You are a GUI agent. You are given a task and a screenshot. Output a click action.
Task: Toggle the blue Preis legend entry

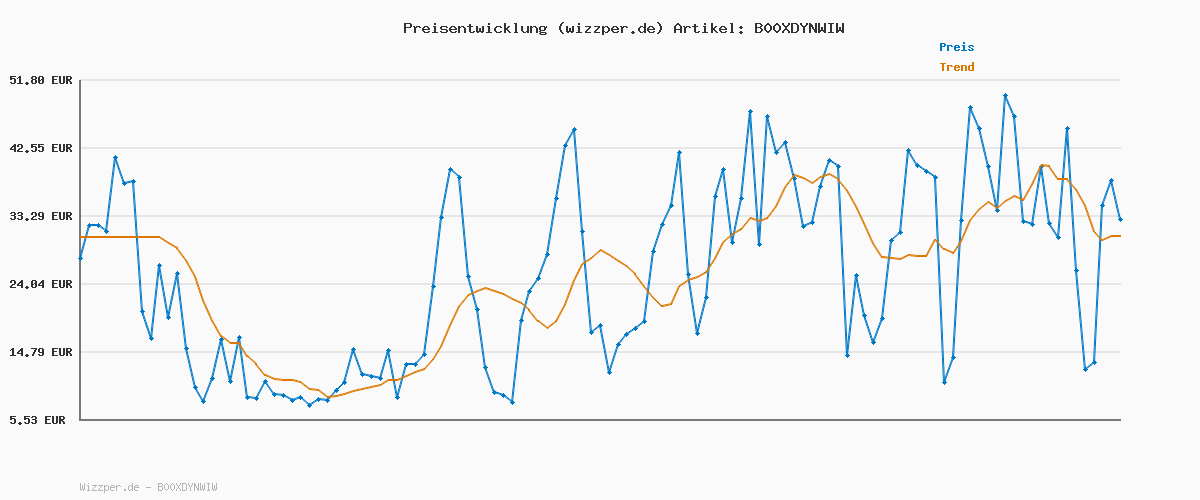point(956,47)
